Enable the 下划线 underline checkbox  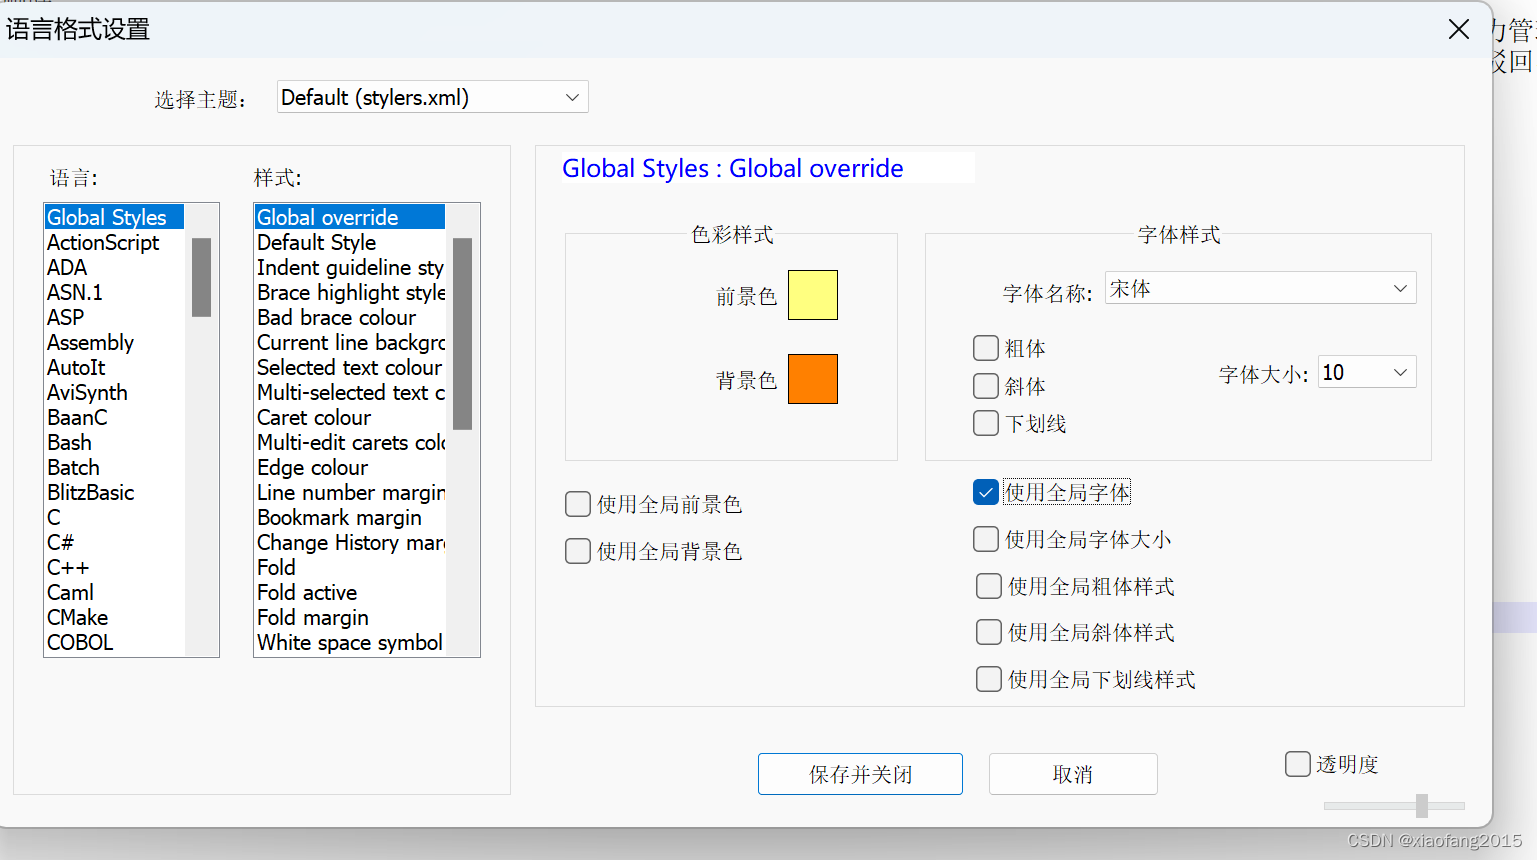[x=986, y=423]
